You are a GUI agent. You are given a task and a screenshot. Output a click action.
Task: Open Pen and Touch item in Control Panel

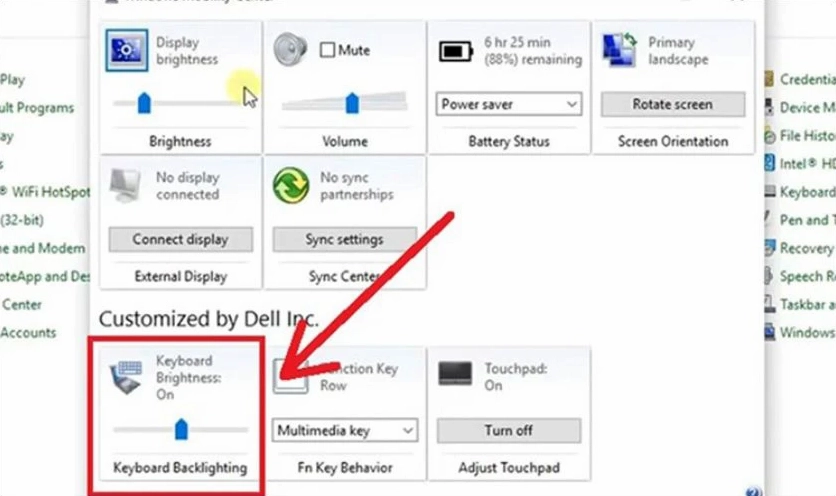click(x=807, y=220)
